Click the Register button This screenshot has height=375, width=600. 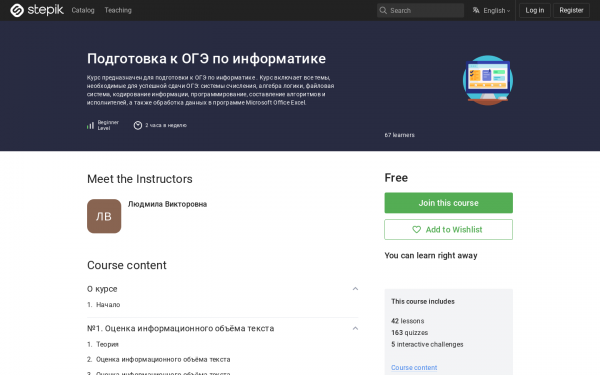coord(571,10)
